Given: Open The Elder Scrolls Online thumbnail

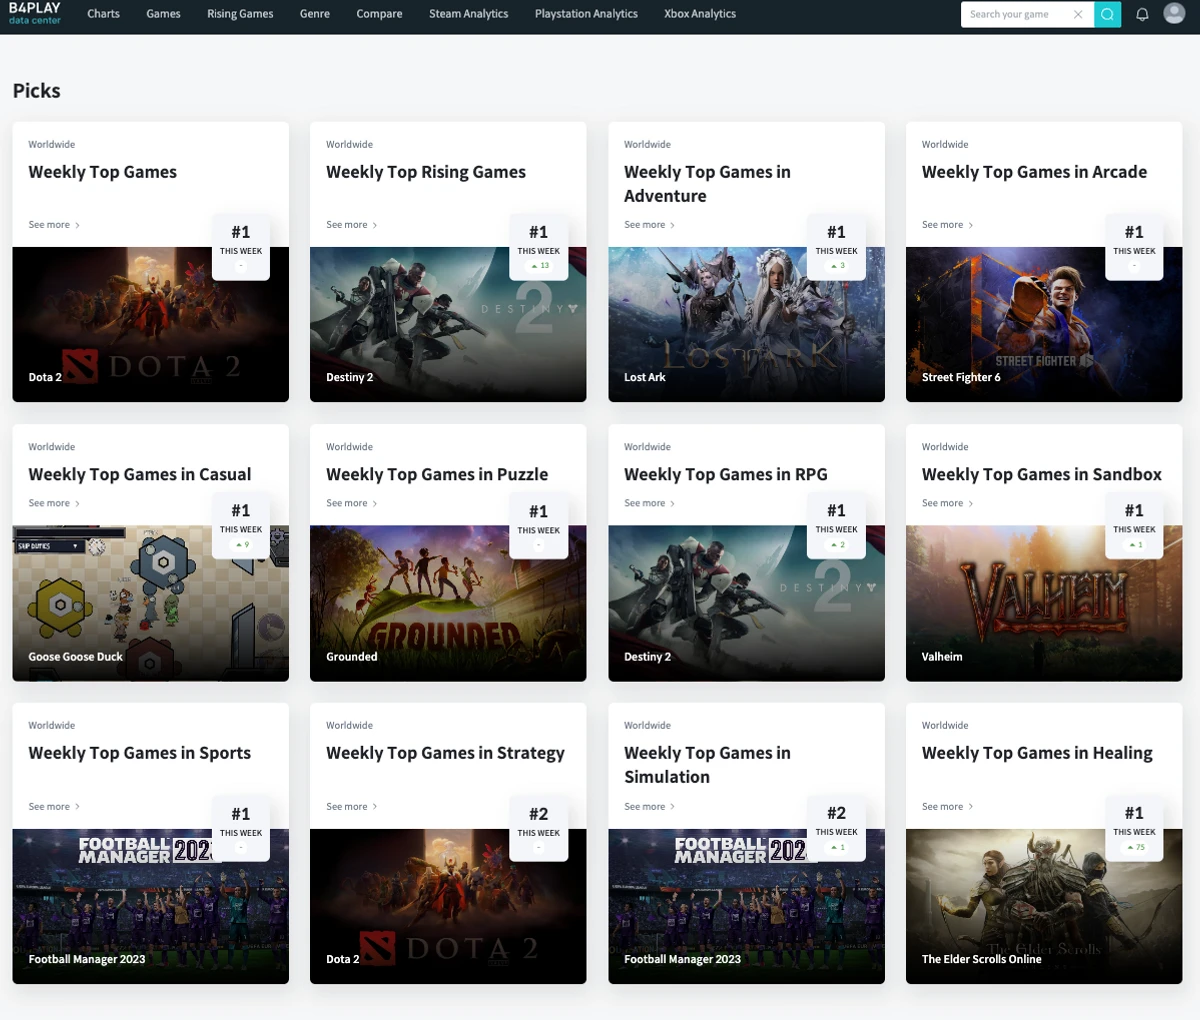Looking at the screenshot, I should point(1044,906).
